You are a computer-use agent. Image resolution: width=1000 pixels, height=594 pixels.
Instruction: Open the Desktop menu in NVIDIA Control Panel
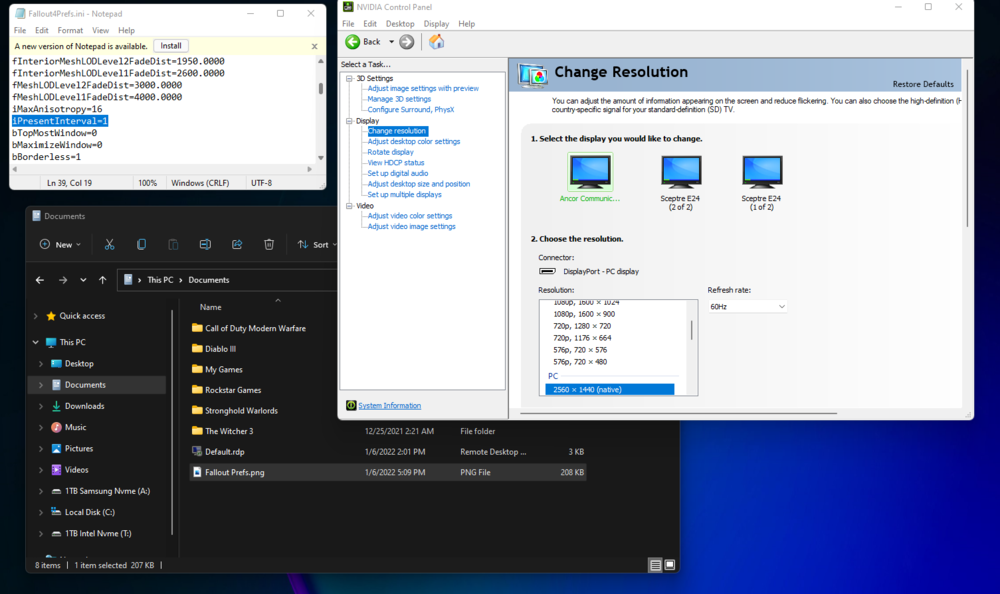[400, 24]
